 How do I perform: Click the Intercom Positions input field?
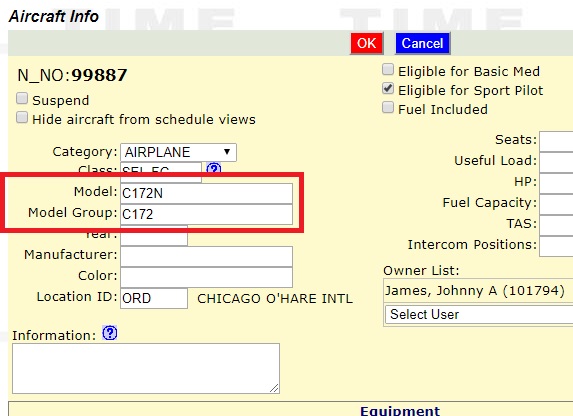(556, 246)
